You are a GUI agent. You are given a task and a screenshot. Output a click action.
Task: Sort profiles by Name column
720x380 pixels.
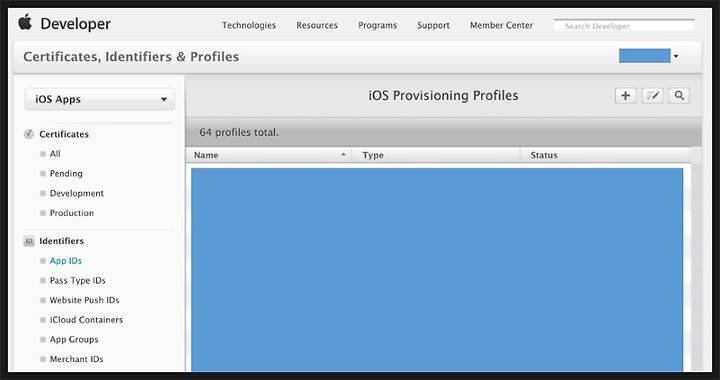click(x=269, y=155)
